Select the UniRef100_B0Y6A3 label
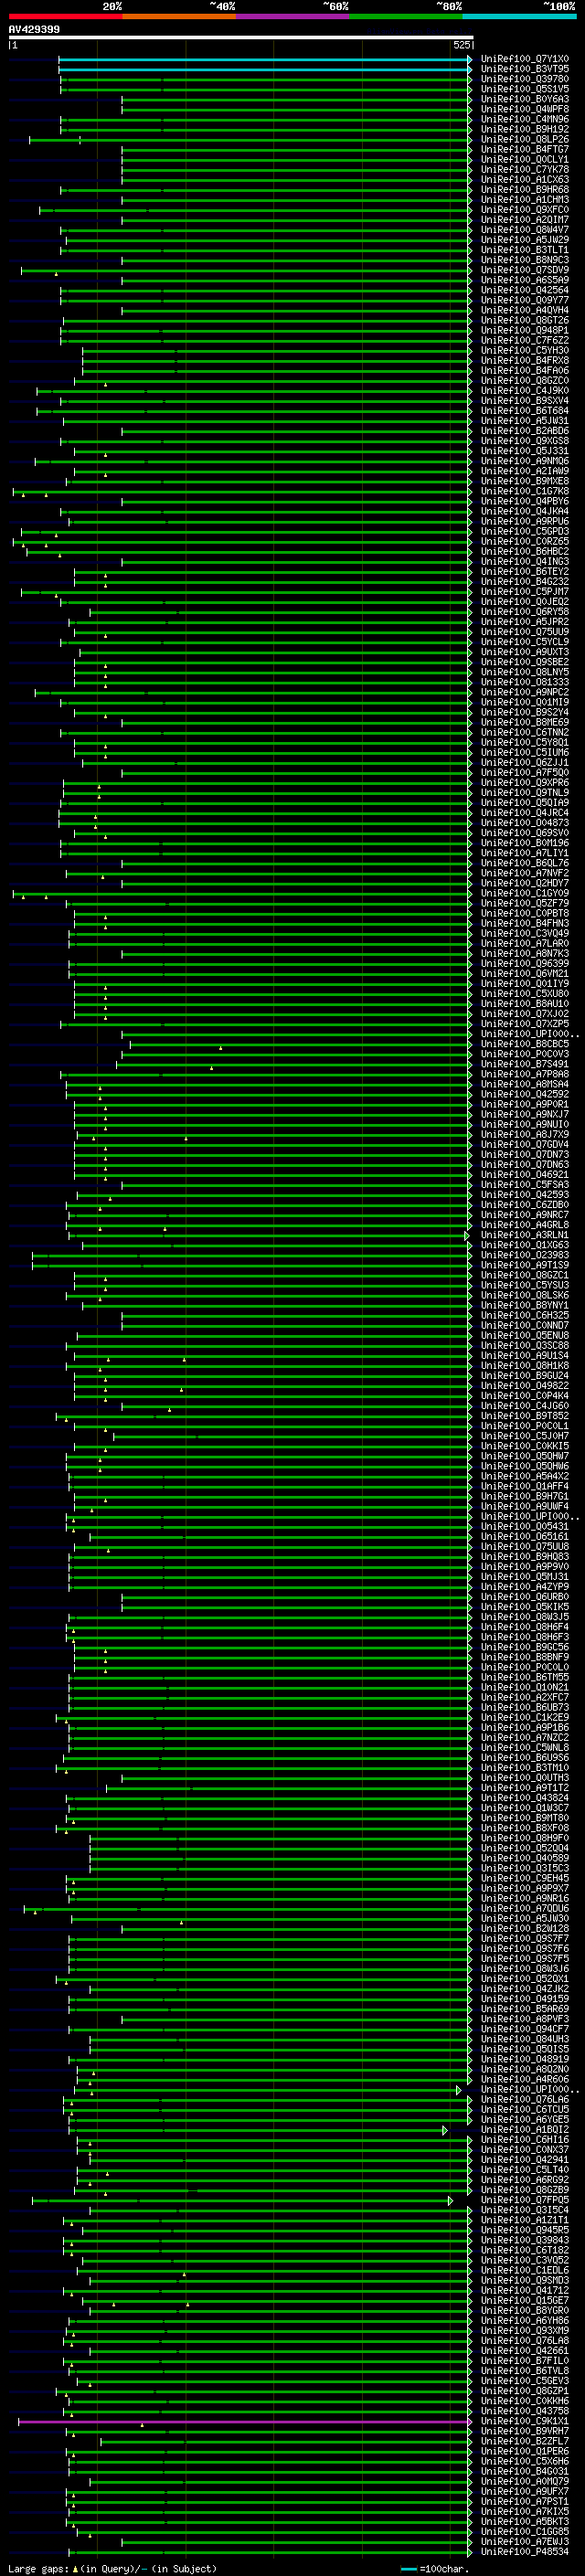 tap(525, 99)
